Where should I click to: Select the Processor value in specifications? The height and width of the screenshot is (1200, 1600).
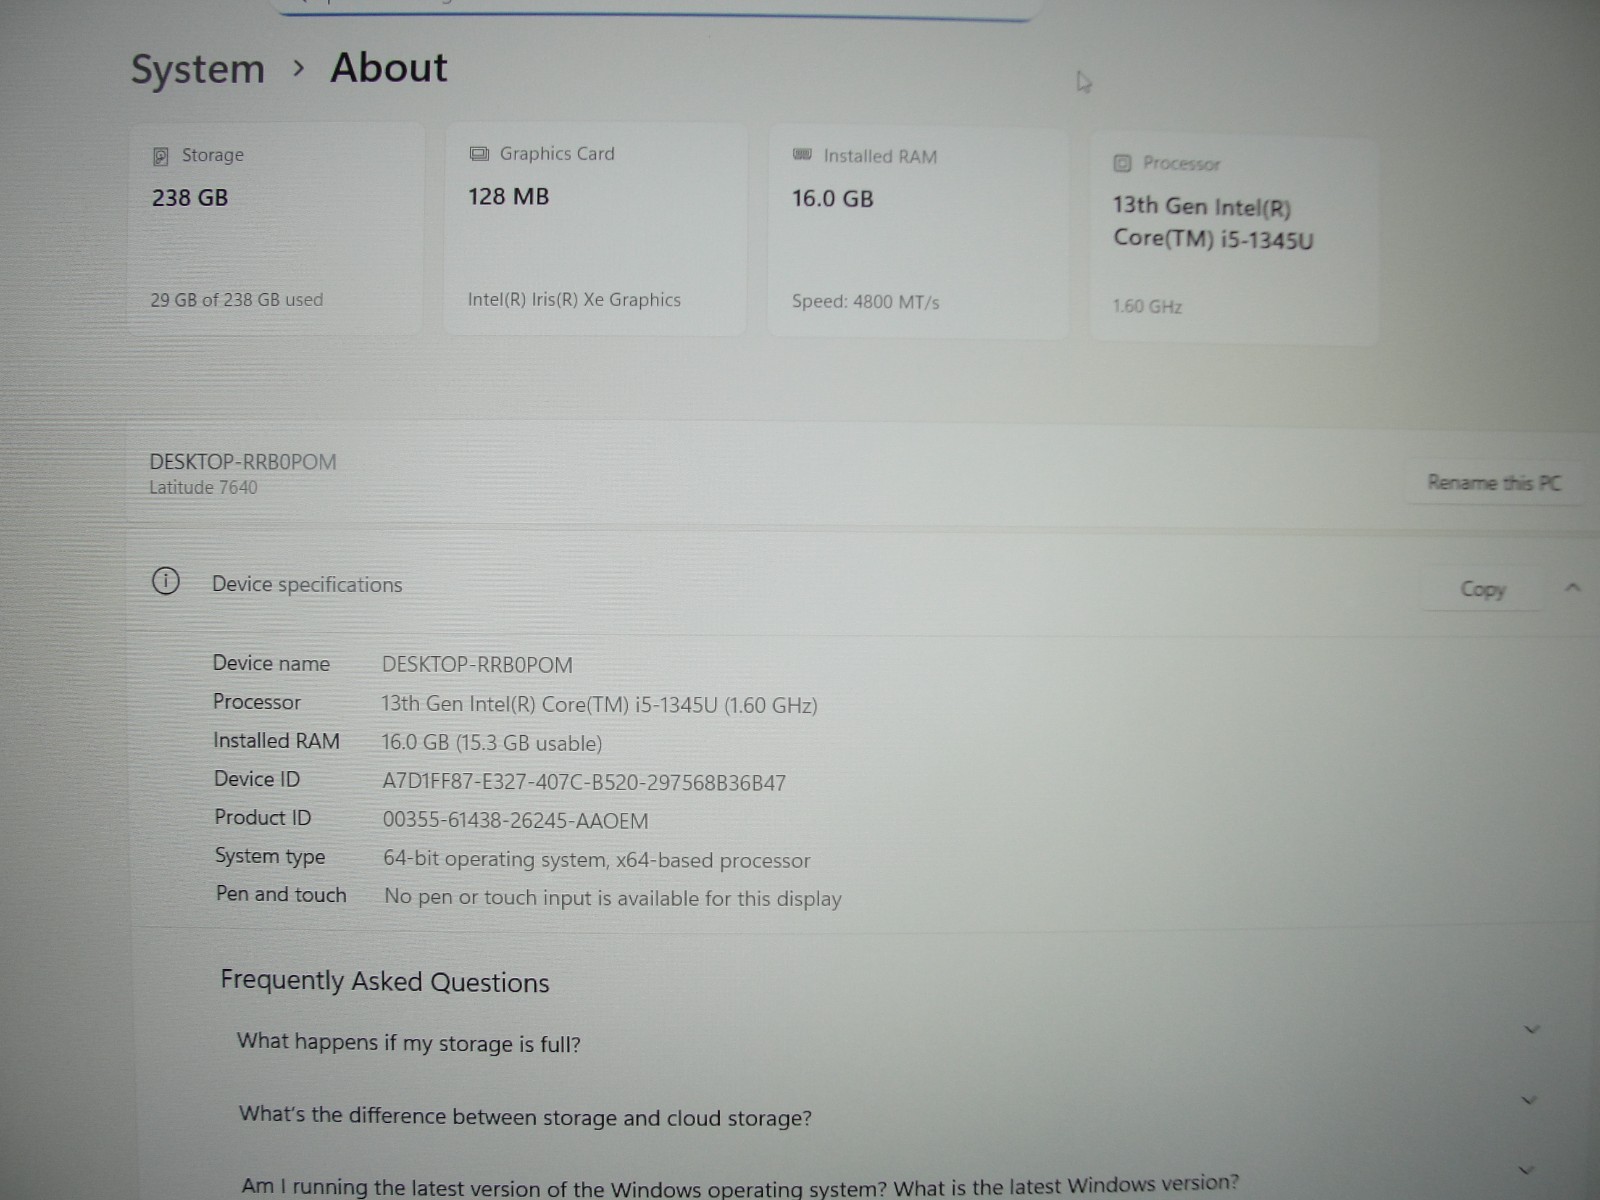tap(599, 704)
